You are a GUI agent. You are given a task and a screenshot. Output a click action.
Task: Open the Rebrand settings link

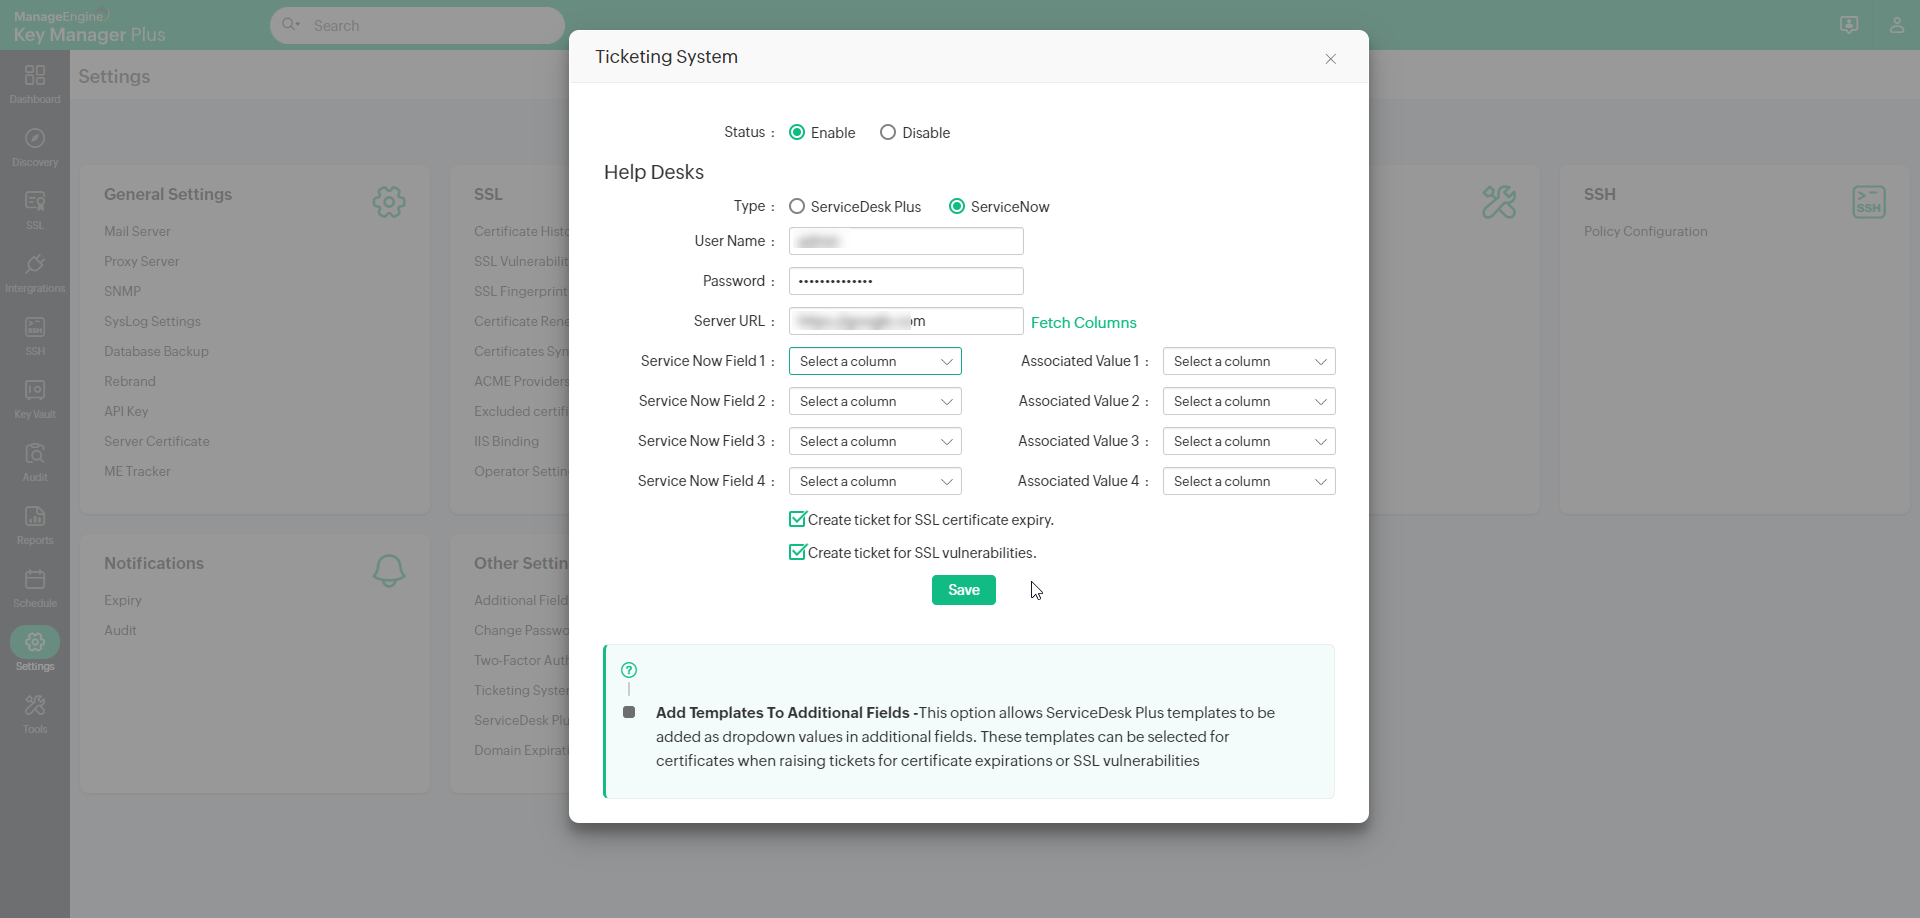[130, 381]
